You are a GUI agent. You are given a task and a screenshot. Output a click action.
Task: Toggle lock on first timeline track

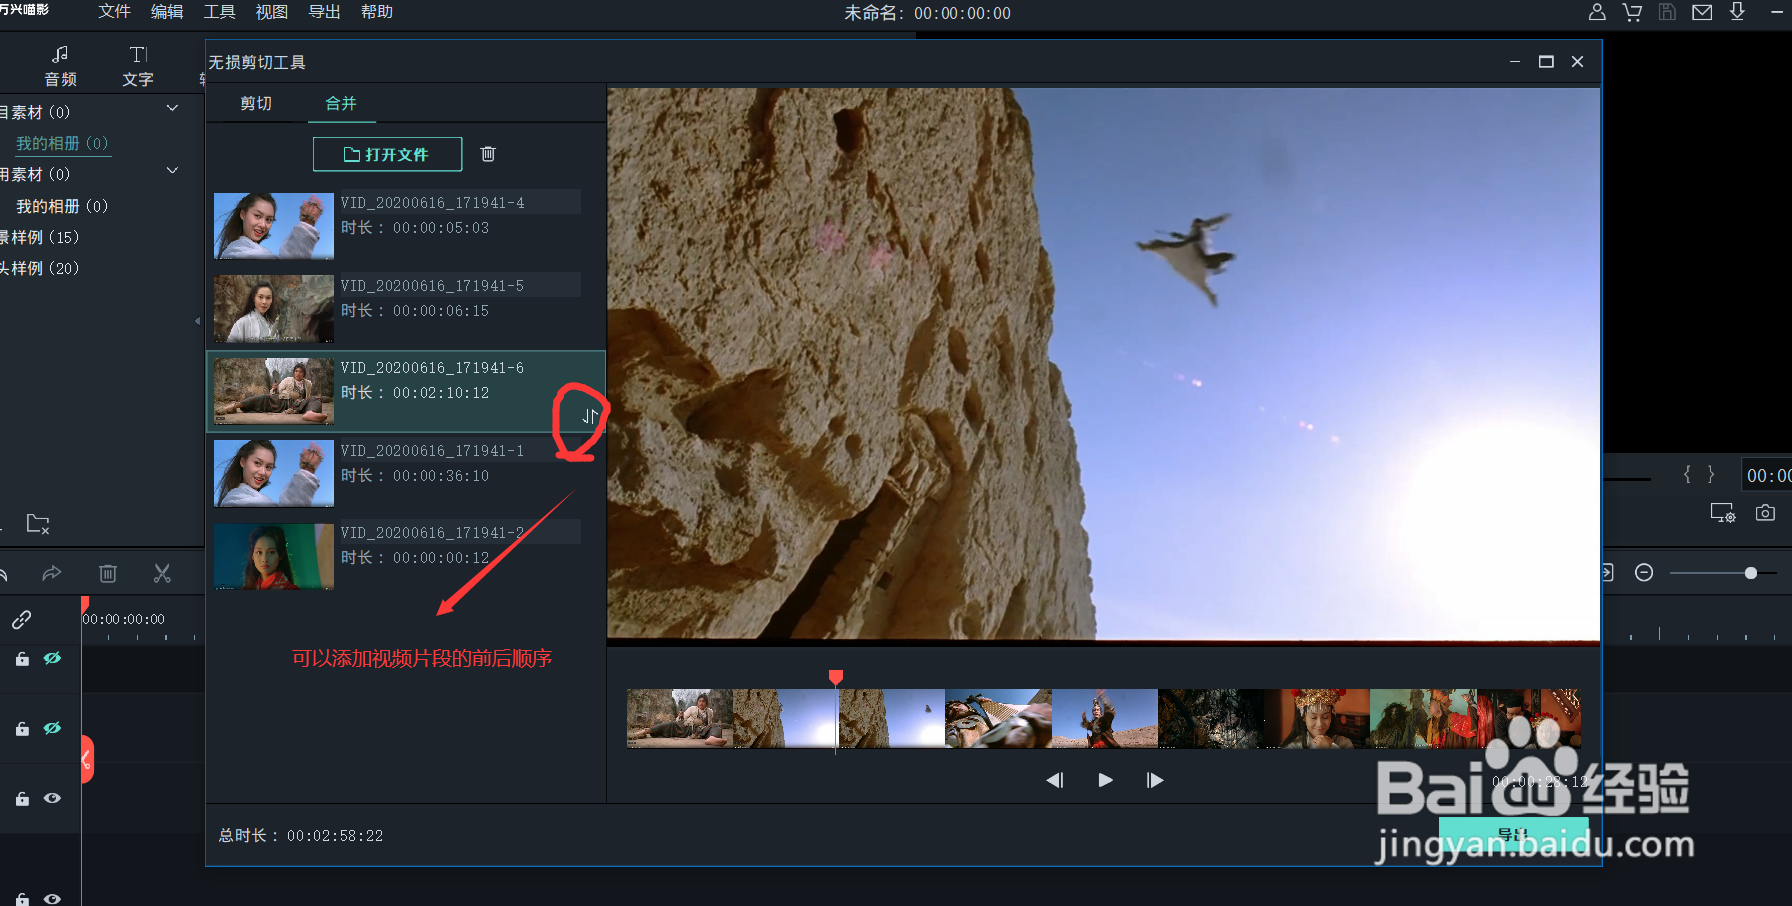coord(22,659)
